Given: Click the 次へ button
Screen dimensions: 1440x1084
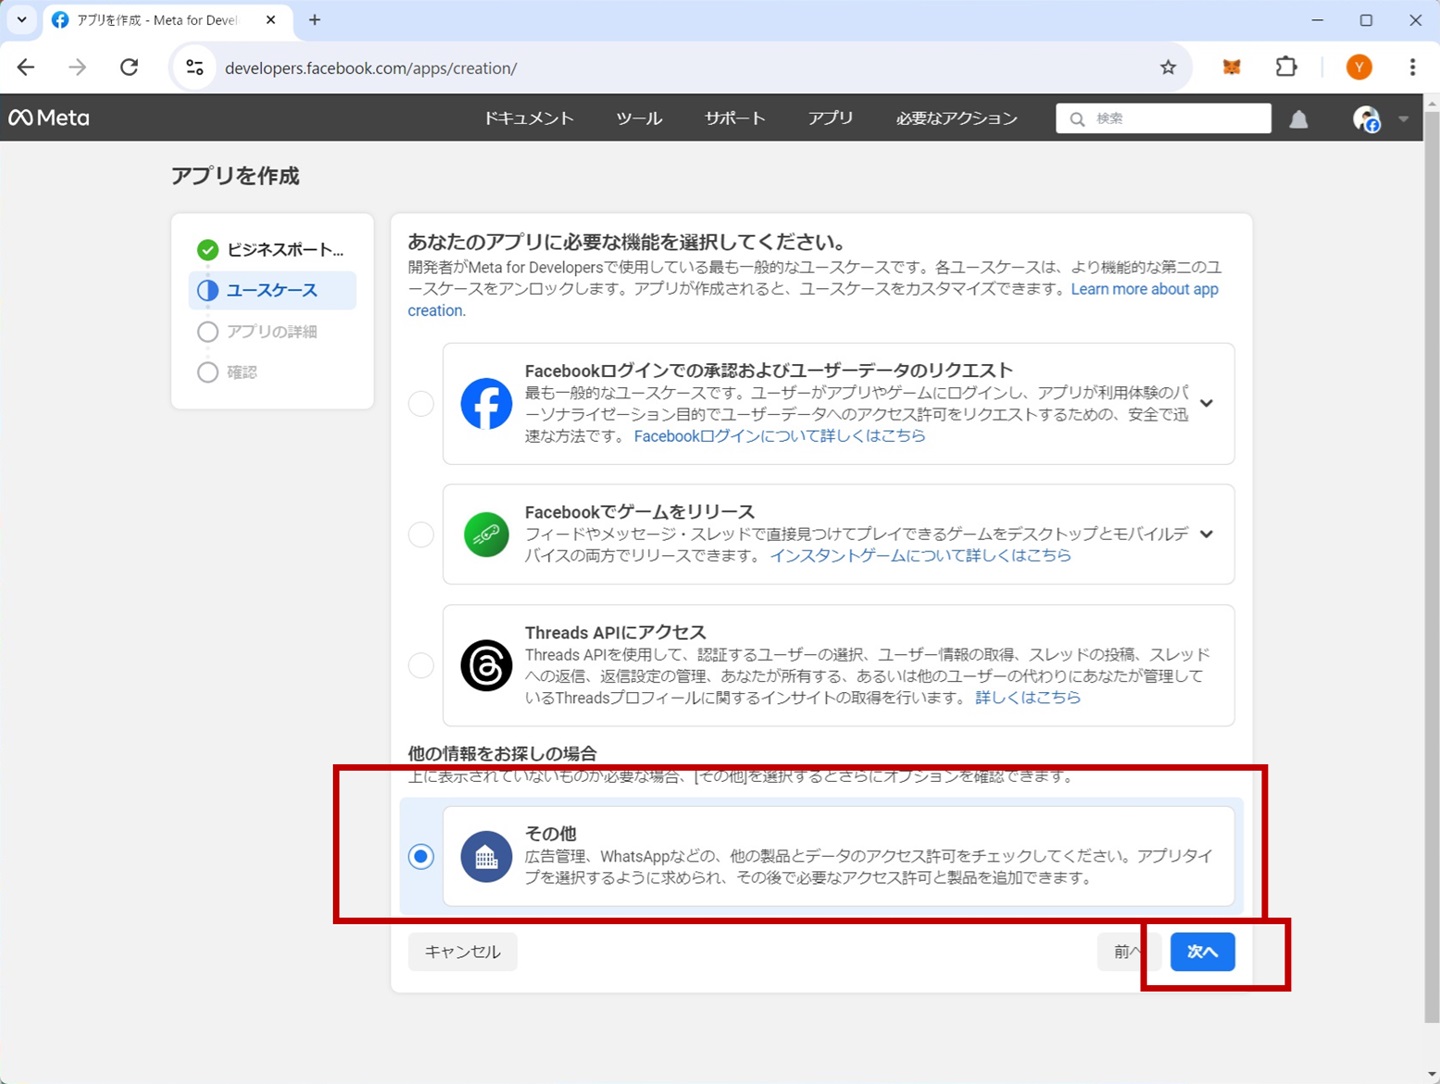Looking at the screenshot, I should click(x=1202, y=951).
